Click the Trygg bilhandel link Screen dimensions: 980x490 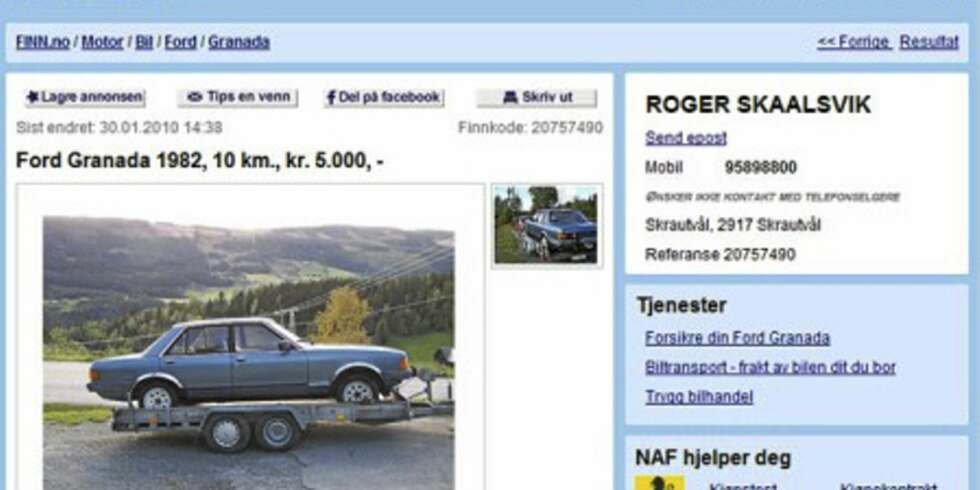[x=699, y=397]
